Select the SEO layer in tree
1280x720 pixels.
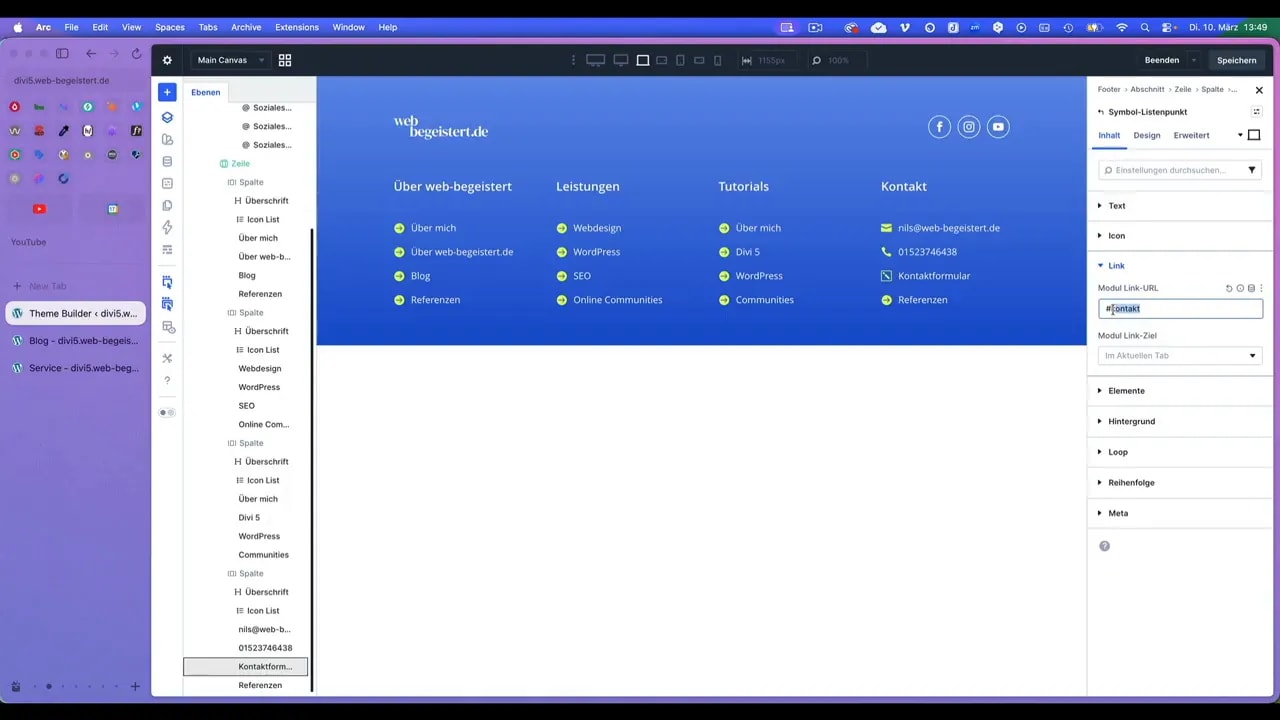coord(247,406)
